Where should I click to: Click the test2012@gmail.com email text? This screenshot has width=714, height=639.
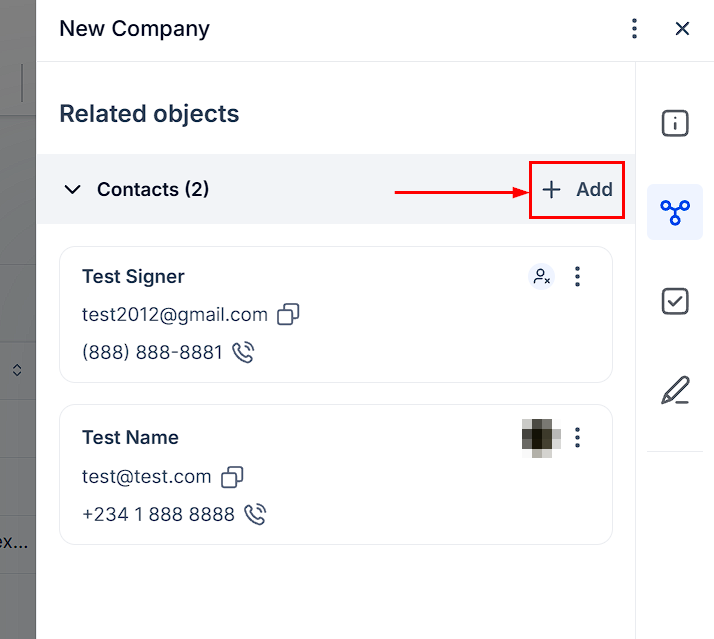point(174,315)
